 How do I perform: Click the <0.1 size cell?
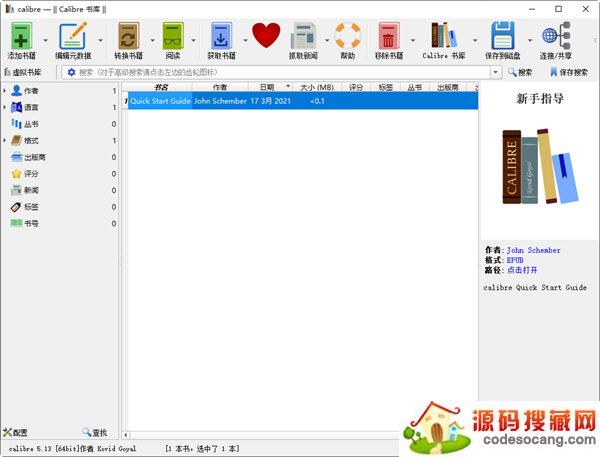pos(317,101)
